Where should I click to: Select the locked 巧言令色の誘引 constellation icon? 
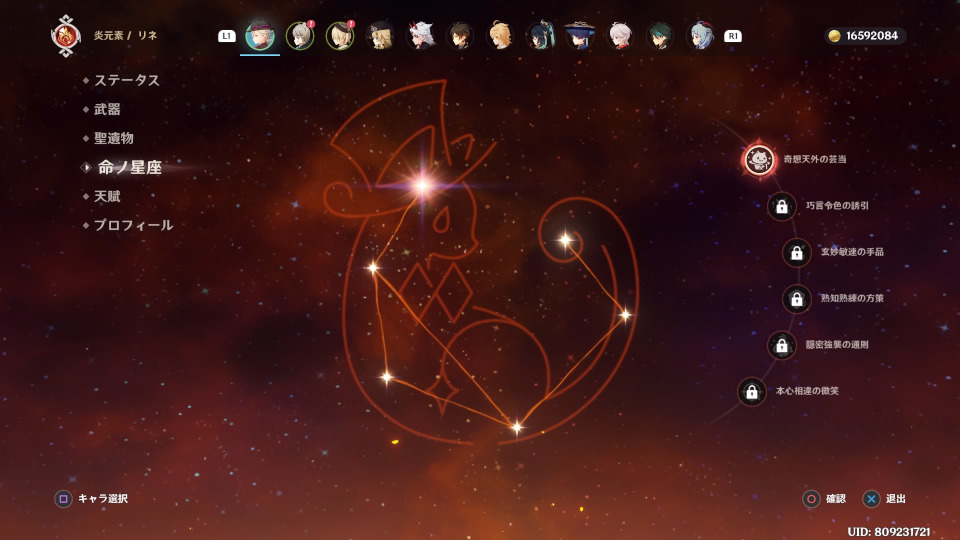782,206
